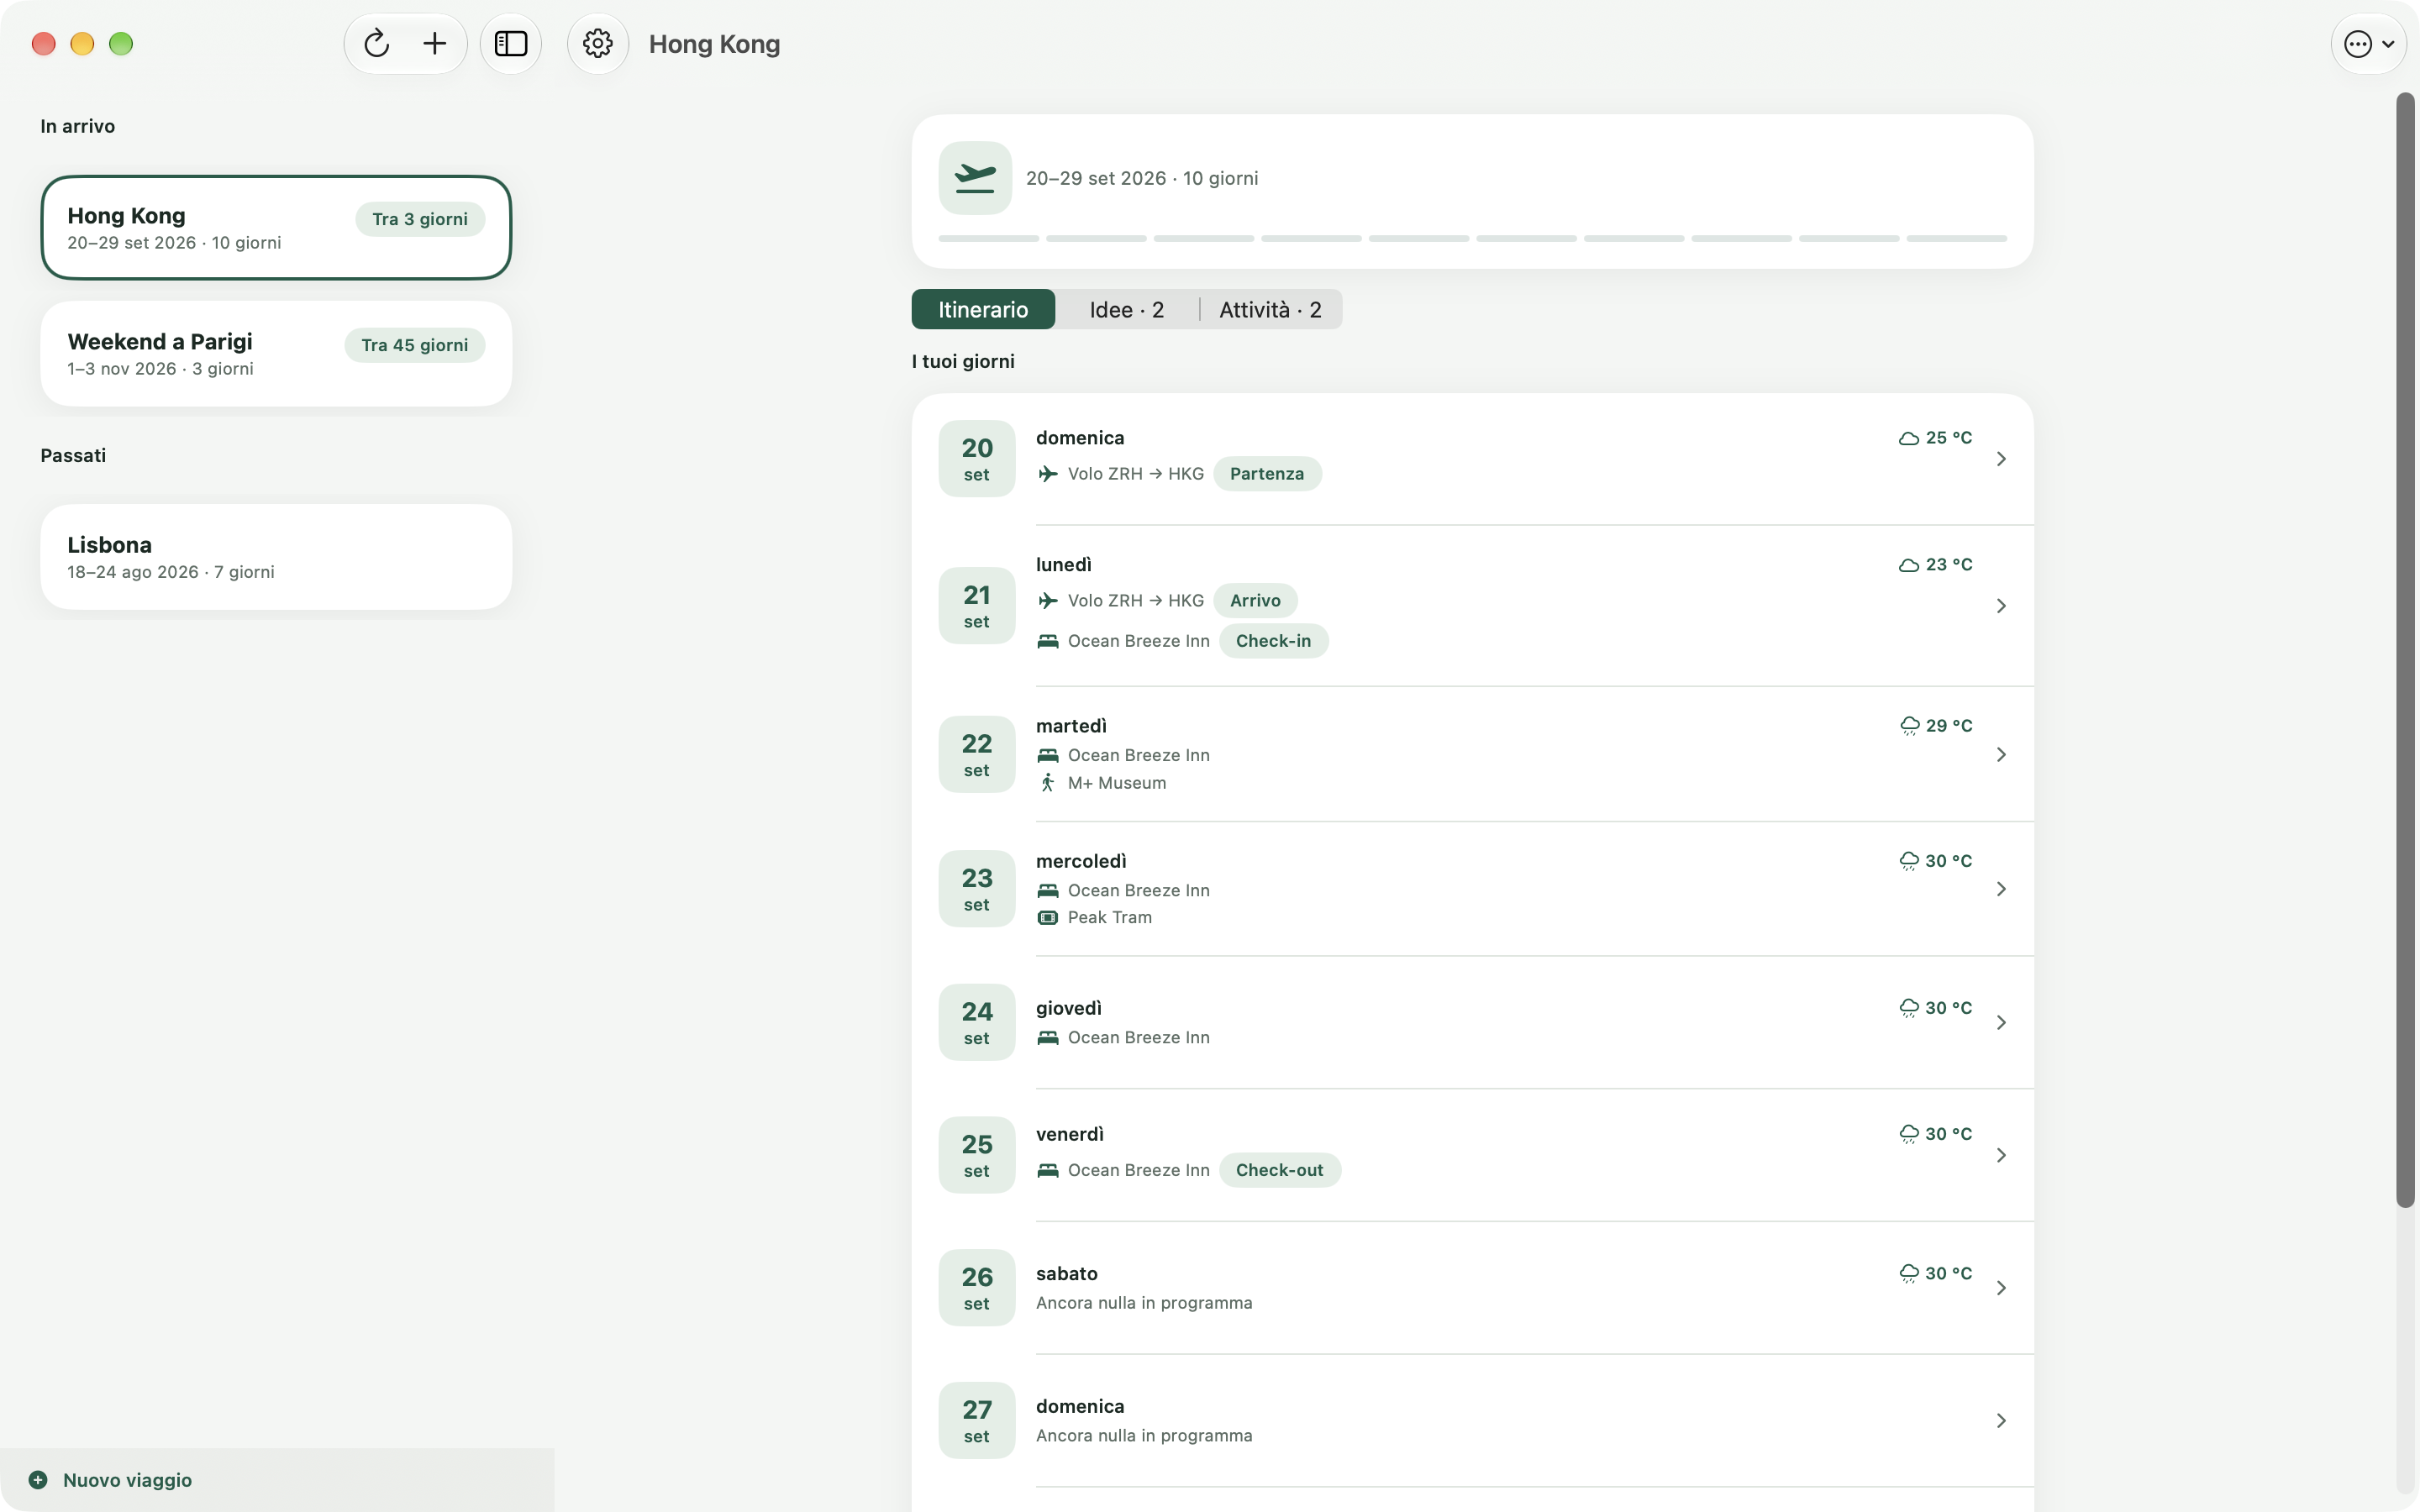Expand the sabato 26 set day chevron
The image size is (2420, 1512).
2001,1288
